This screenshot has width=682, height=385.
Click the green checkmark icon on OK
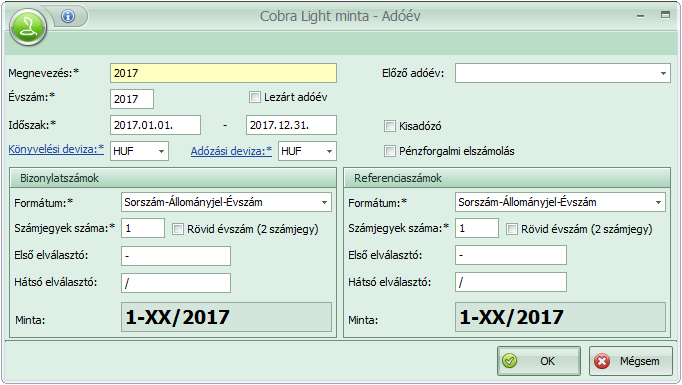(509, 361)
